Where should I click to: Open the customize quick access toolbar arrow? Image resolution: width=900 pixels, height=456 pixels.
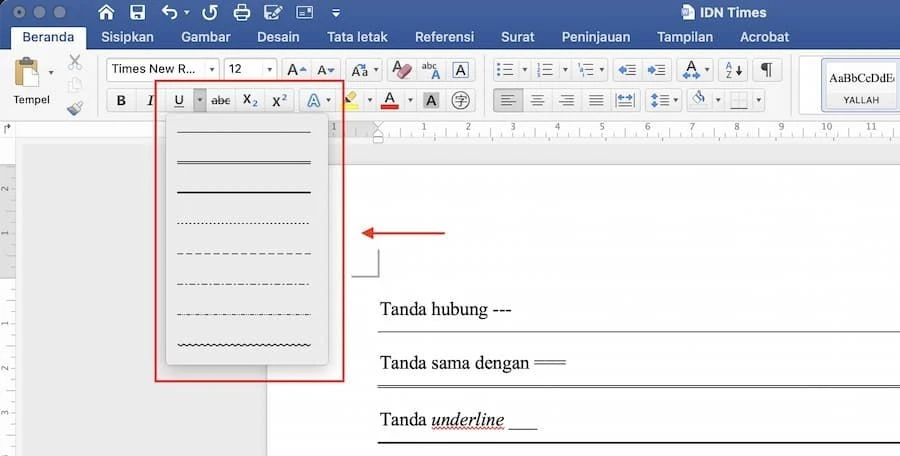(x=336, y=13)
